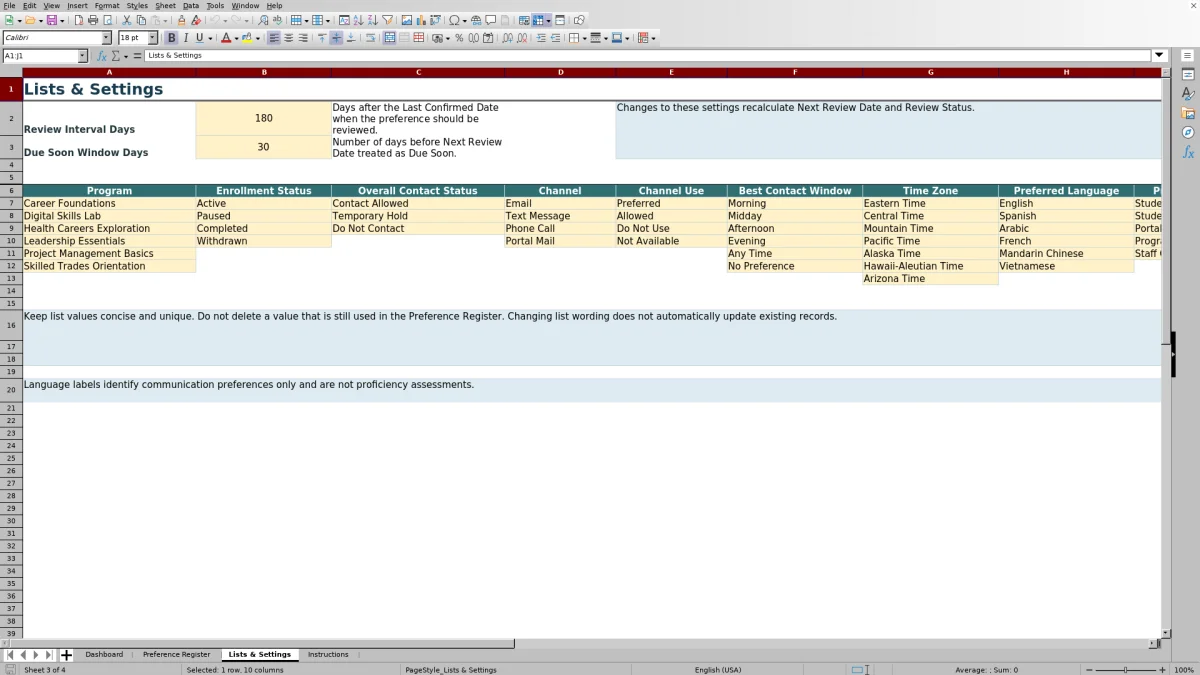Open the Paste options dropdown arrow
This screenshot has height=675, width=1200.
[165, 20]
